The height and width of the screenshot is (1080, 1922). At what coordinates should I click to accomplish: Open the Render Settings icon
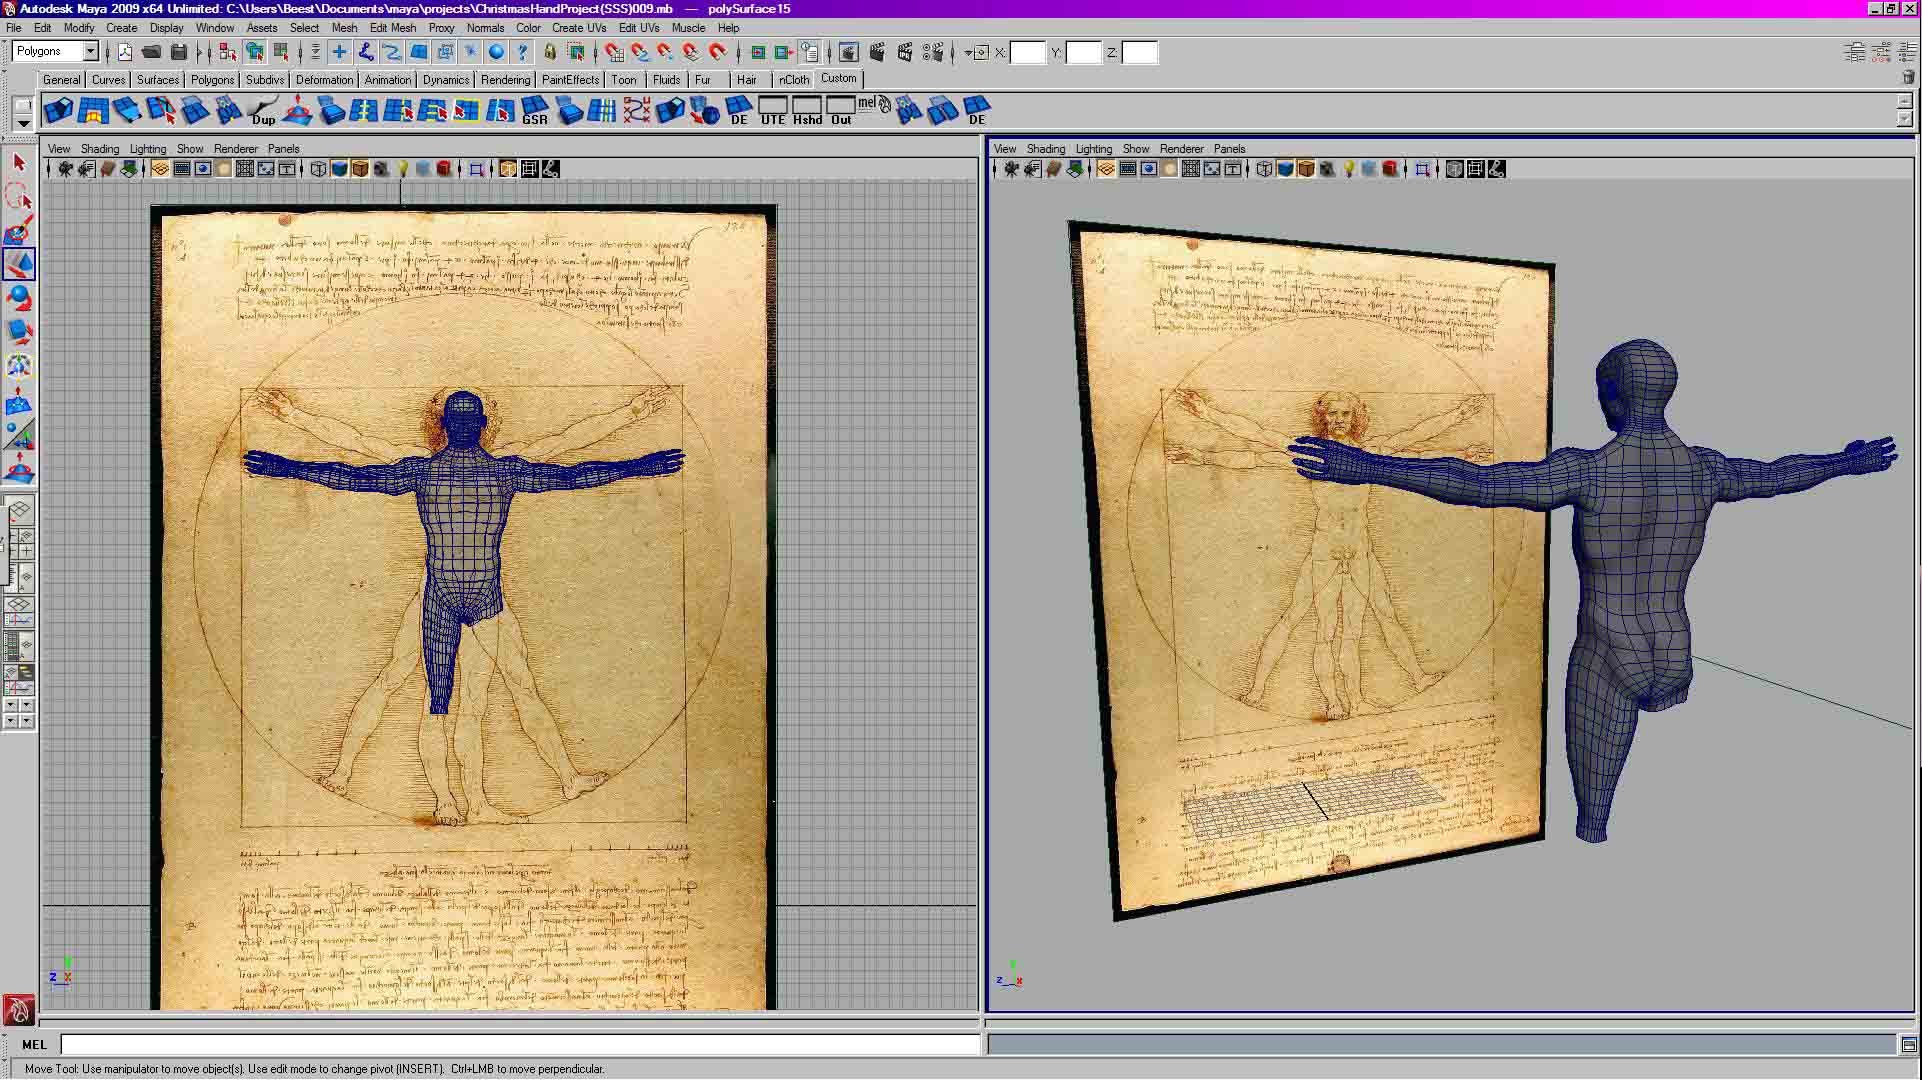[x=933, y=52]
